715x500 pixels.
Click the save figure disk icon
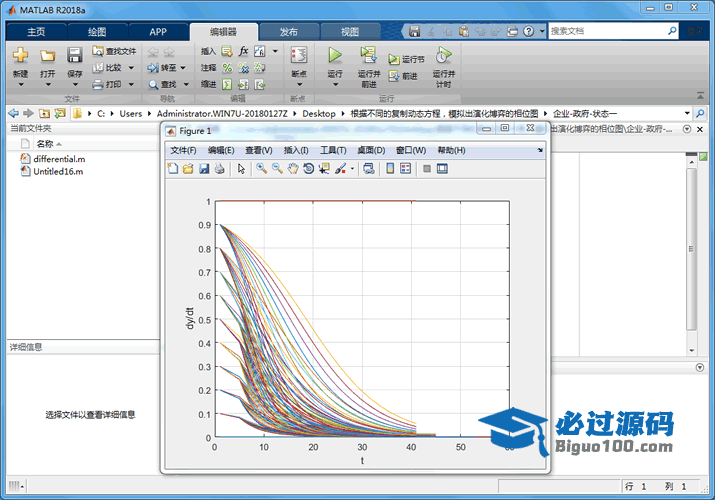tap(204, 169)
